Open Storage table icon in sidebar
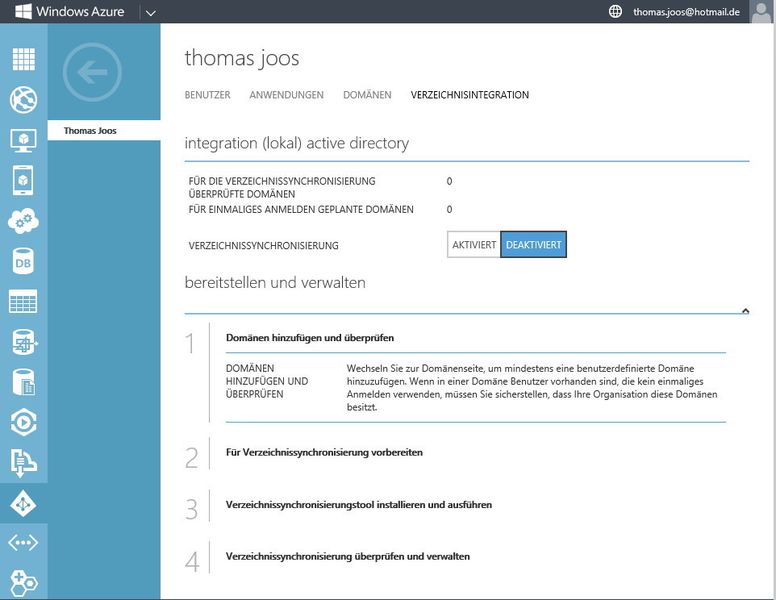 (23, 301)
